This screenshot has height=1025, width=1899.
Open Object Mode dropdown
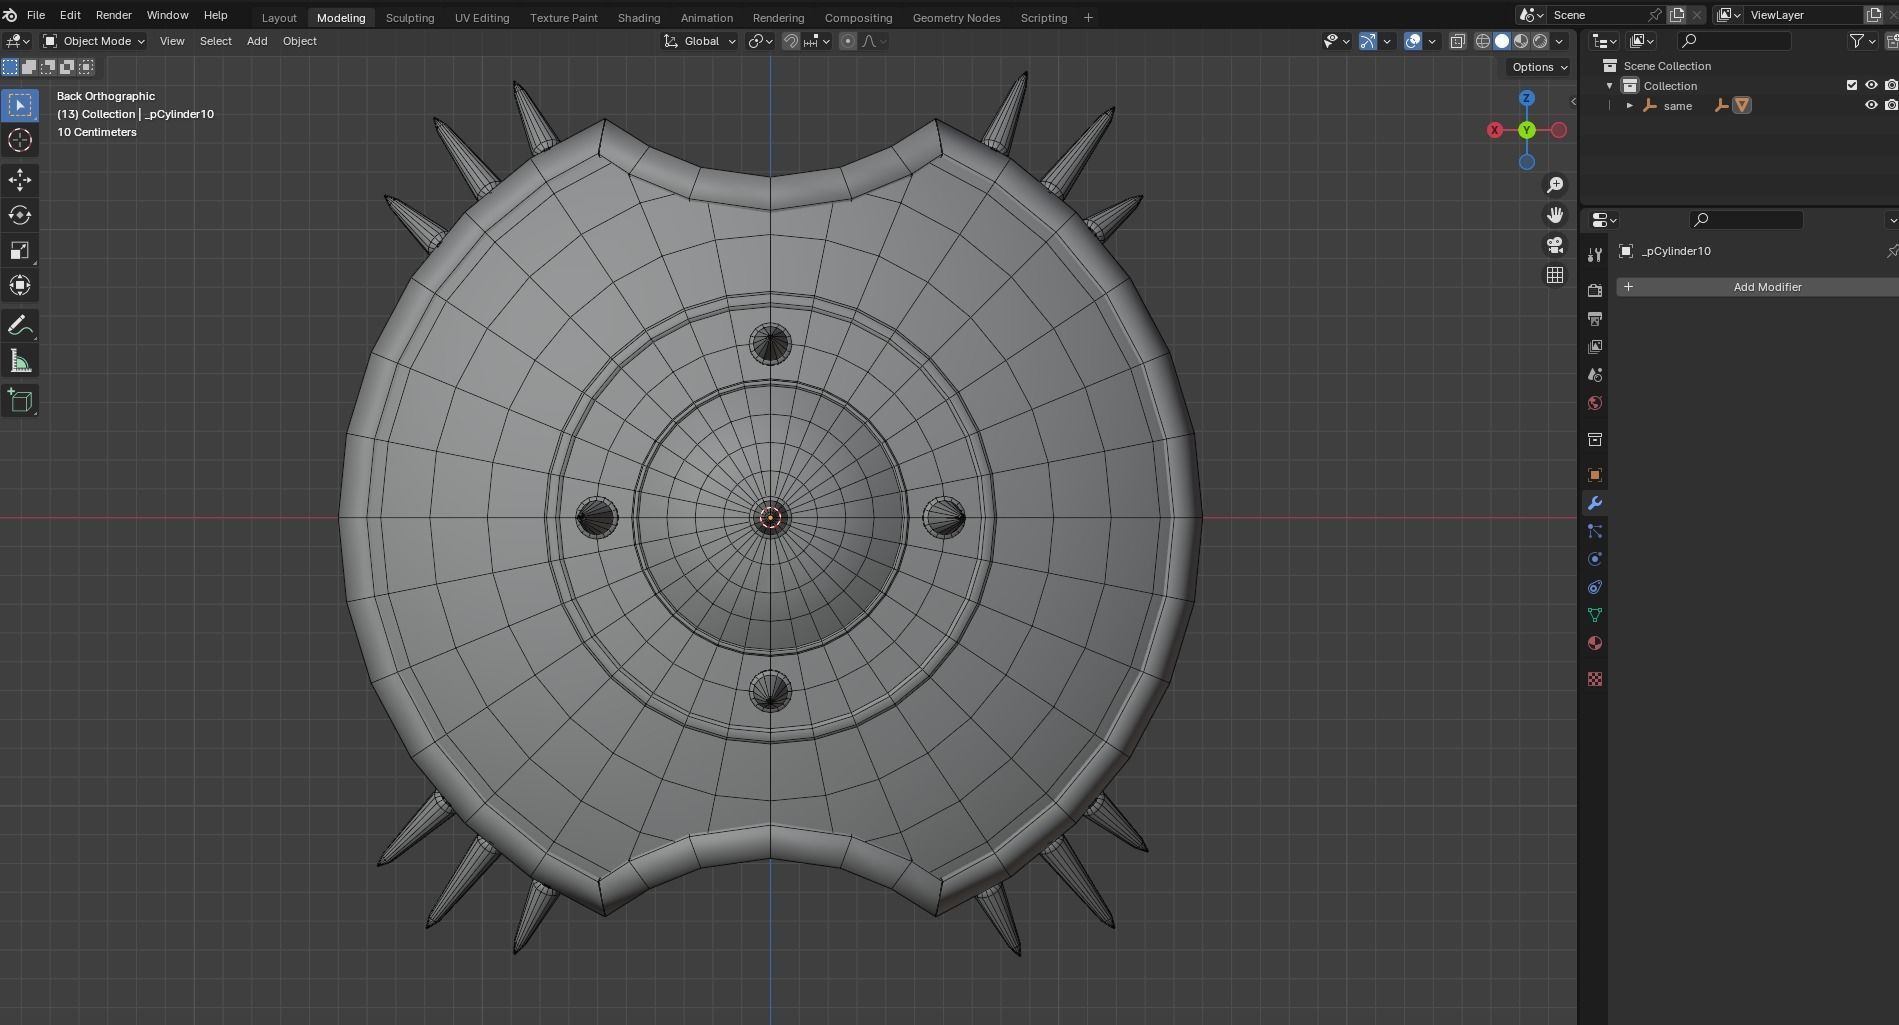tap(94, 41)
